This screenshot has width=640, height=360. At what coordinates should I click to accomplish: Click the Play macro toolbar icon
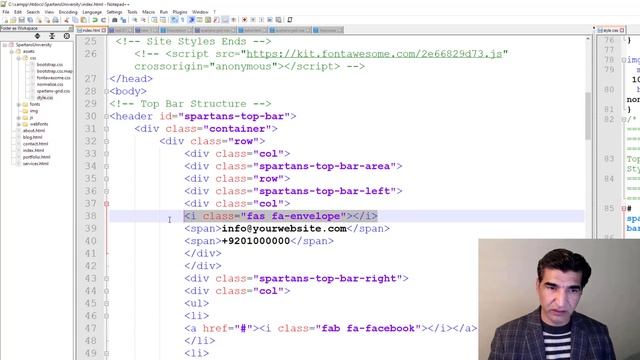pos(261,20)
